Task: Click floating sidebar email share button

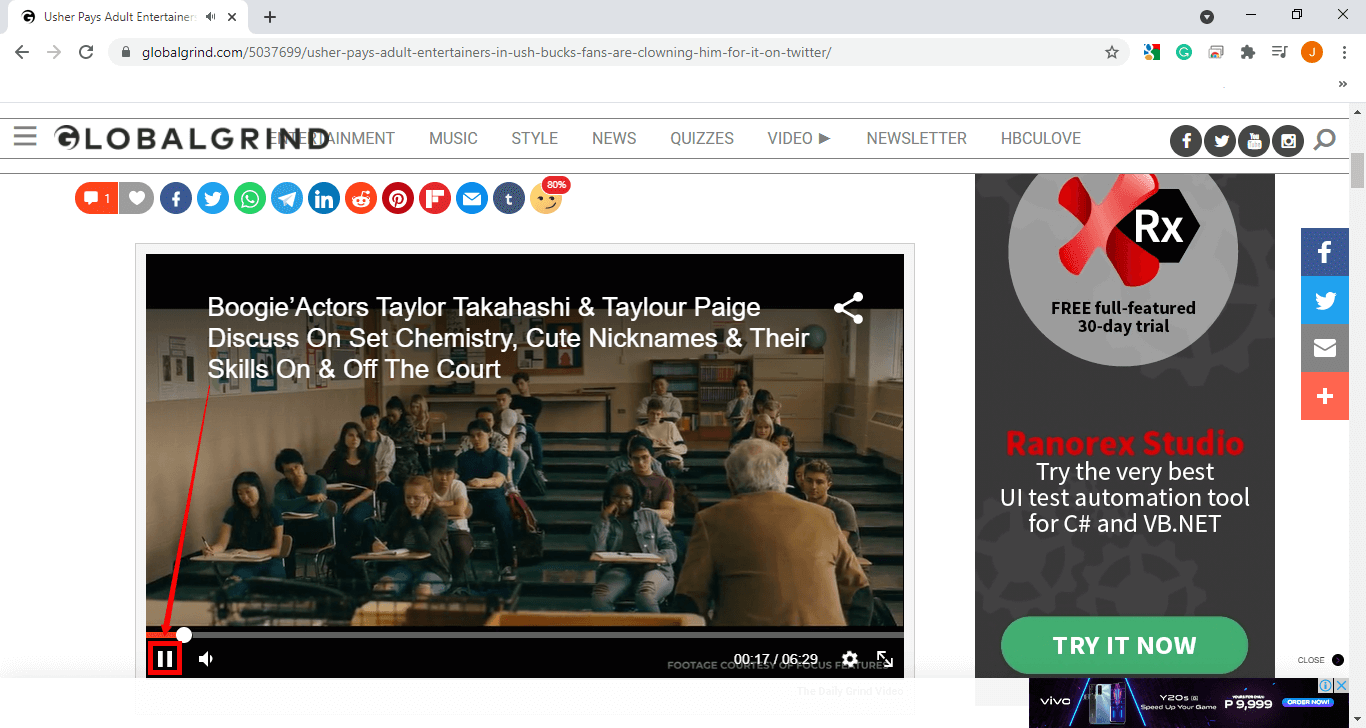Action: pos(1325,348)
